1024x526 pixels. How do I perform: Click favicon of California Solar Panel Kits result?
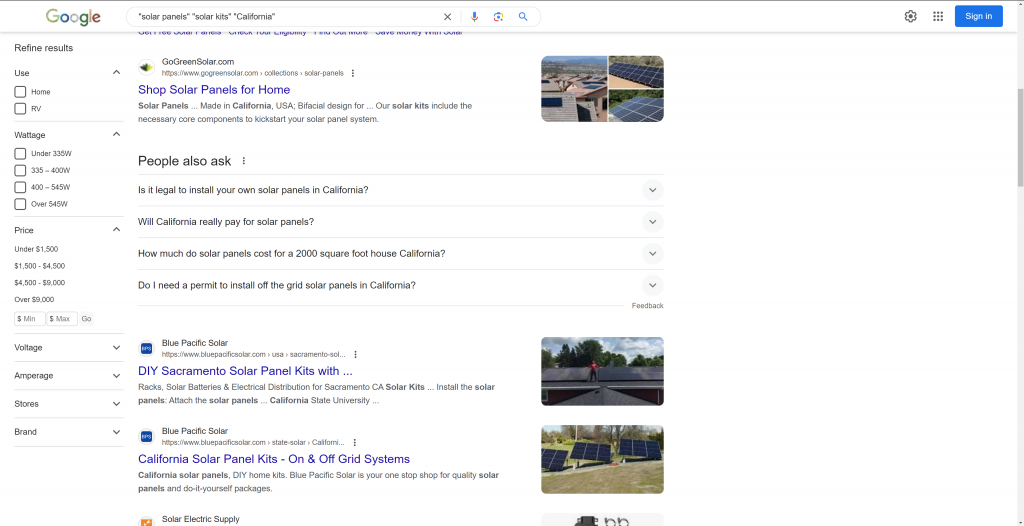pyautogui.click(x=146, y=436)
